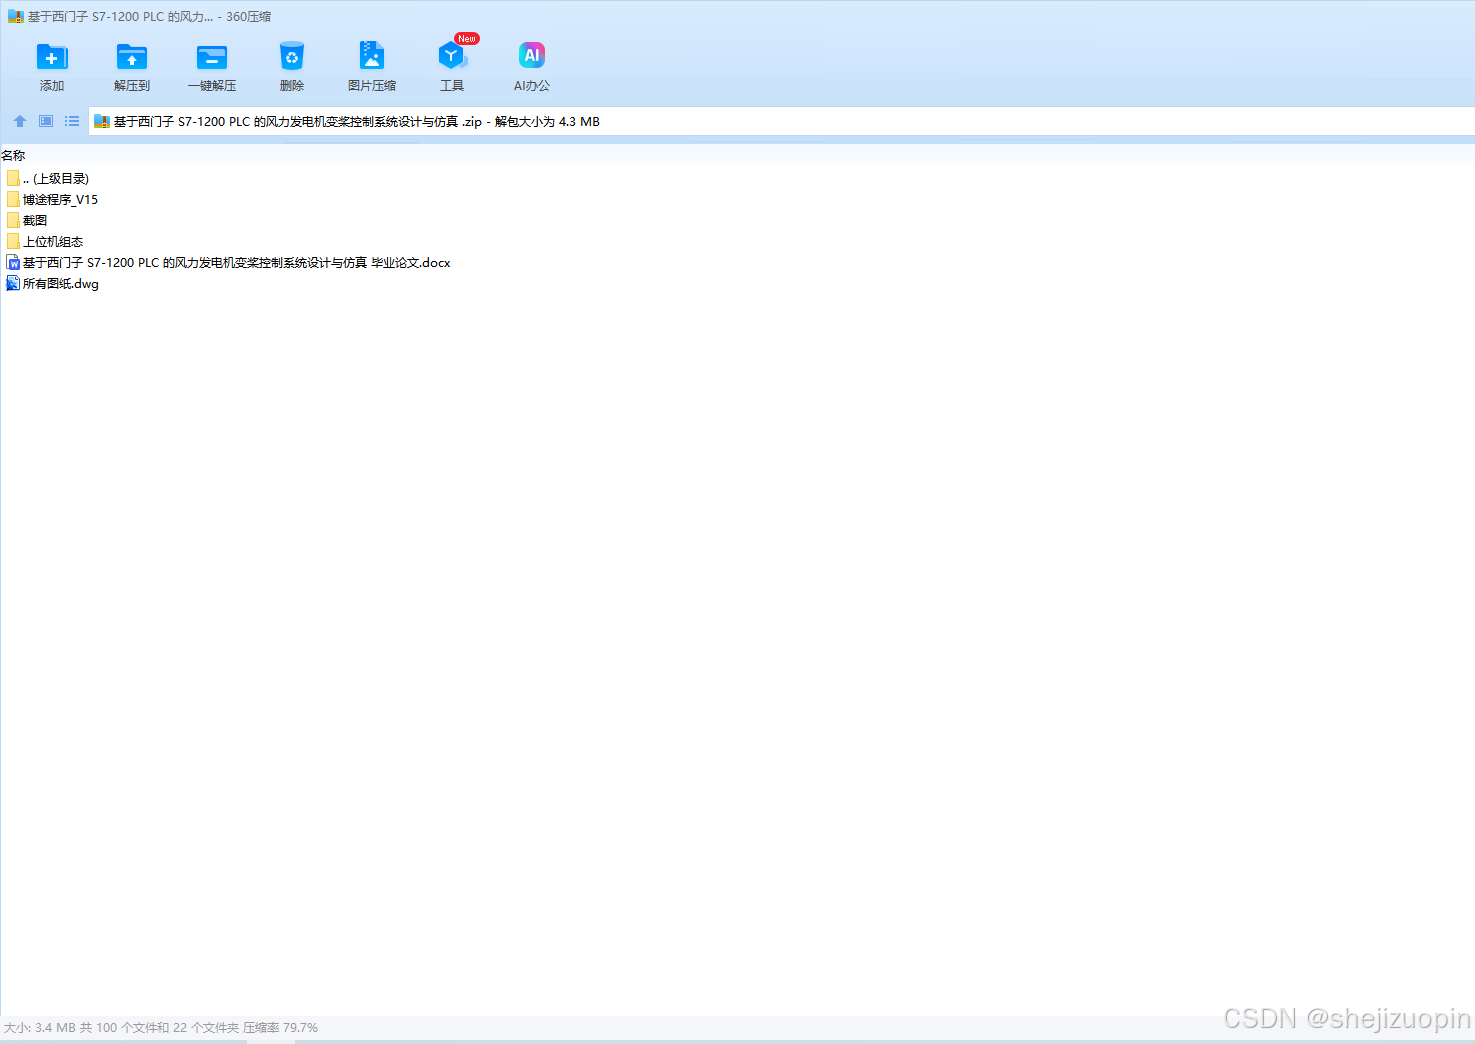Image resolution: width=1475 pixels, height=1044 pixels.
Task: Click the 截图 folder icon
Action: (13, 220)
